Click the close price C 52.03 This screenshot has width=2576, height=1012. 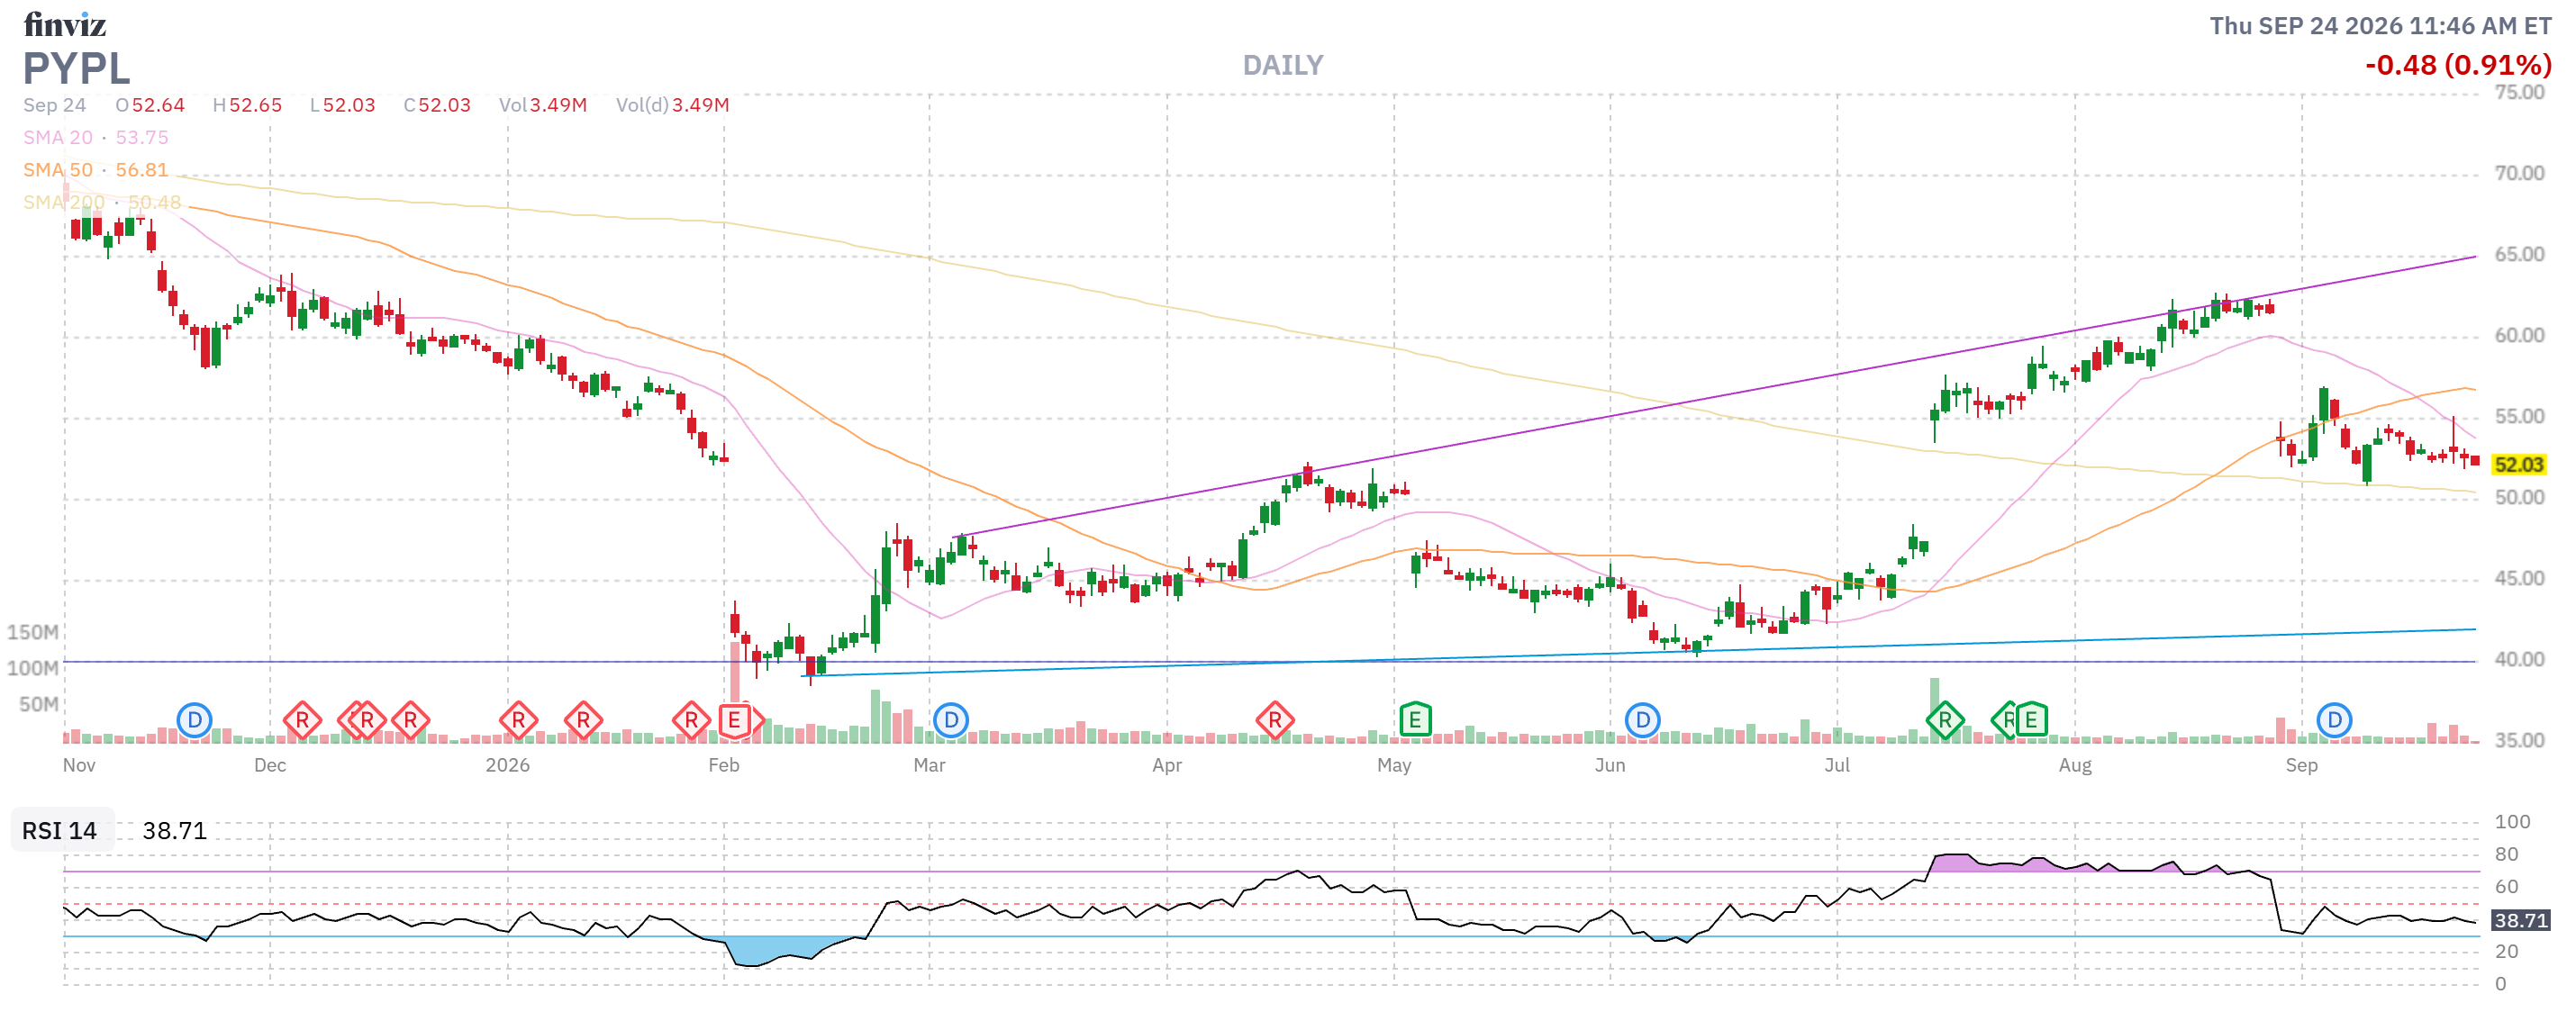tap(437, 105)
